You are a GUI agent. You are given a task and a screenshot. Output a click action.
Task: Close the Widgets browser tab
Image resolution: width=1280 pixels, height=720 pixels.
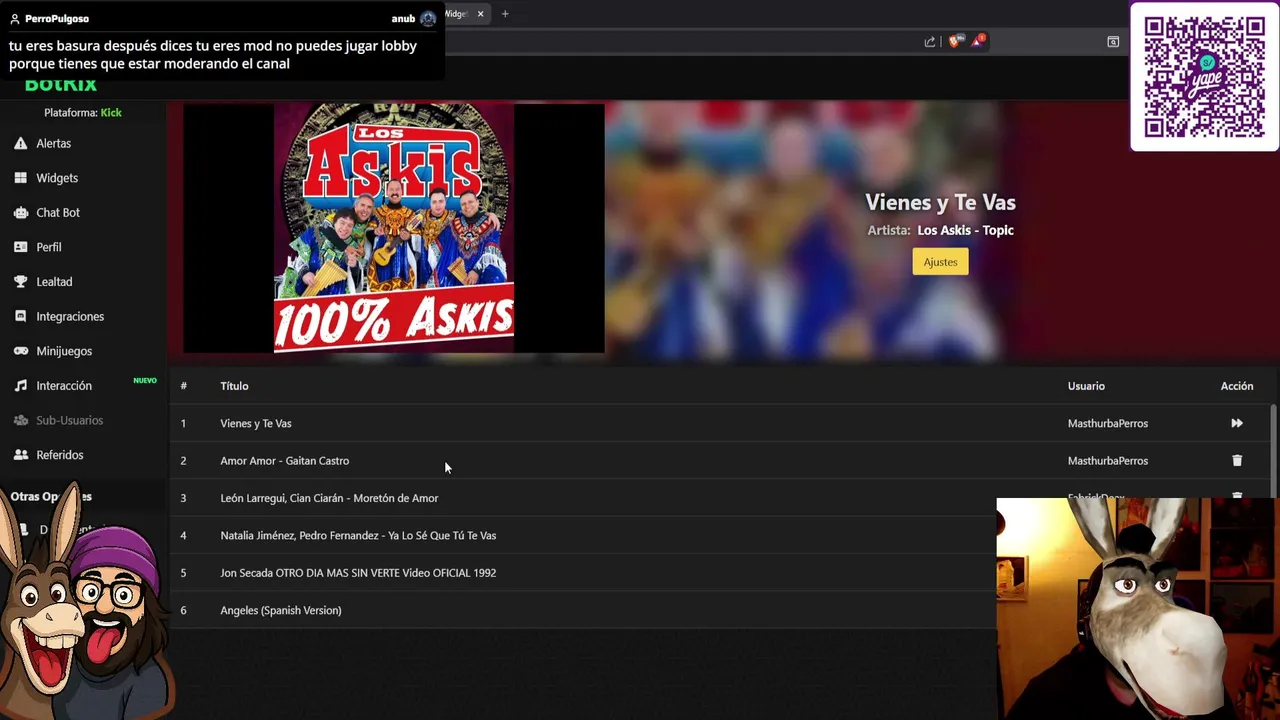click(480, 14)
